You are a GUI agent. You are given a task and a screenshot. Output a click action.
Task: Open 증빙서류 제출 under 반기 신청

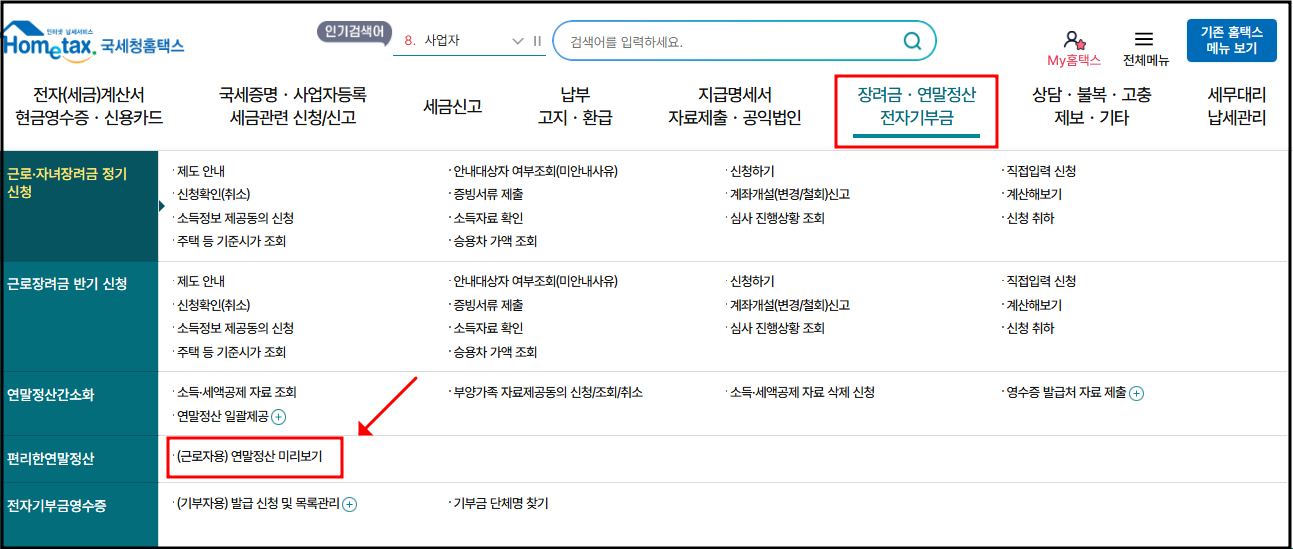tap(488, 305)
